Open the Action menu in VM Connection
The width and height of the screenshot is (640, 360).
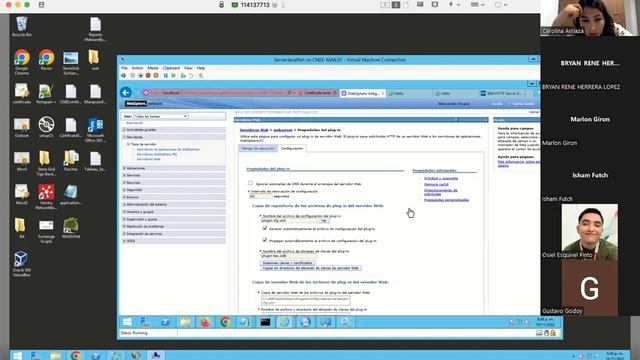[x=137, y=68]
